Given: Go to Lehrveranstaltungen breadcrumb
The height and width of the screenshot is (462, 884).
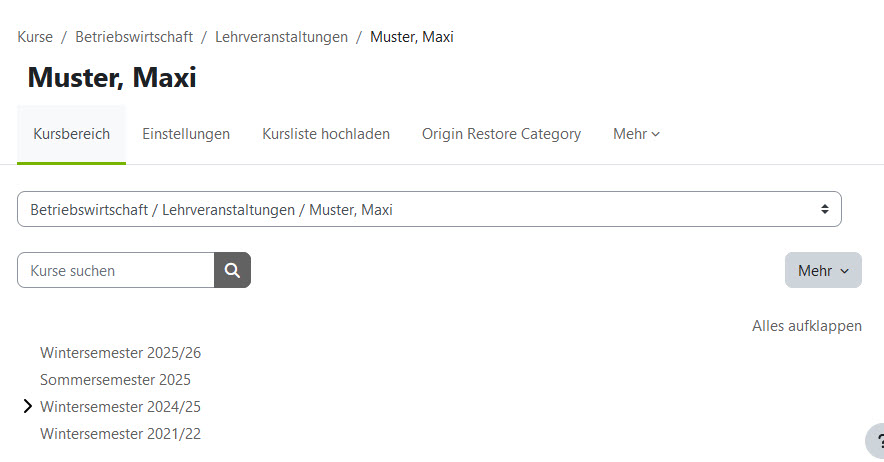Looking at the screenshot, I should (x=281, y=37).
